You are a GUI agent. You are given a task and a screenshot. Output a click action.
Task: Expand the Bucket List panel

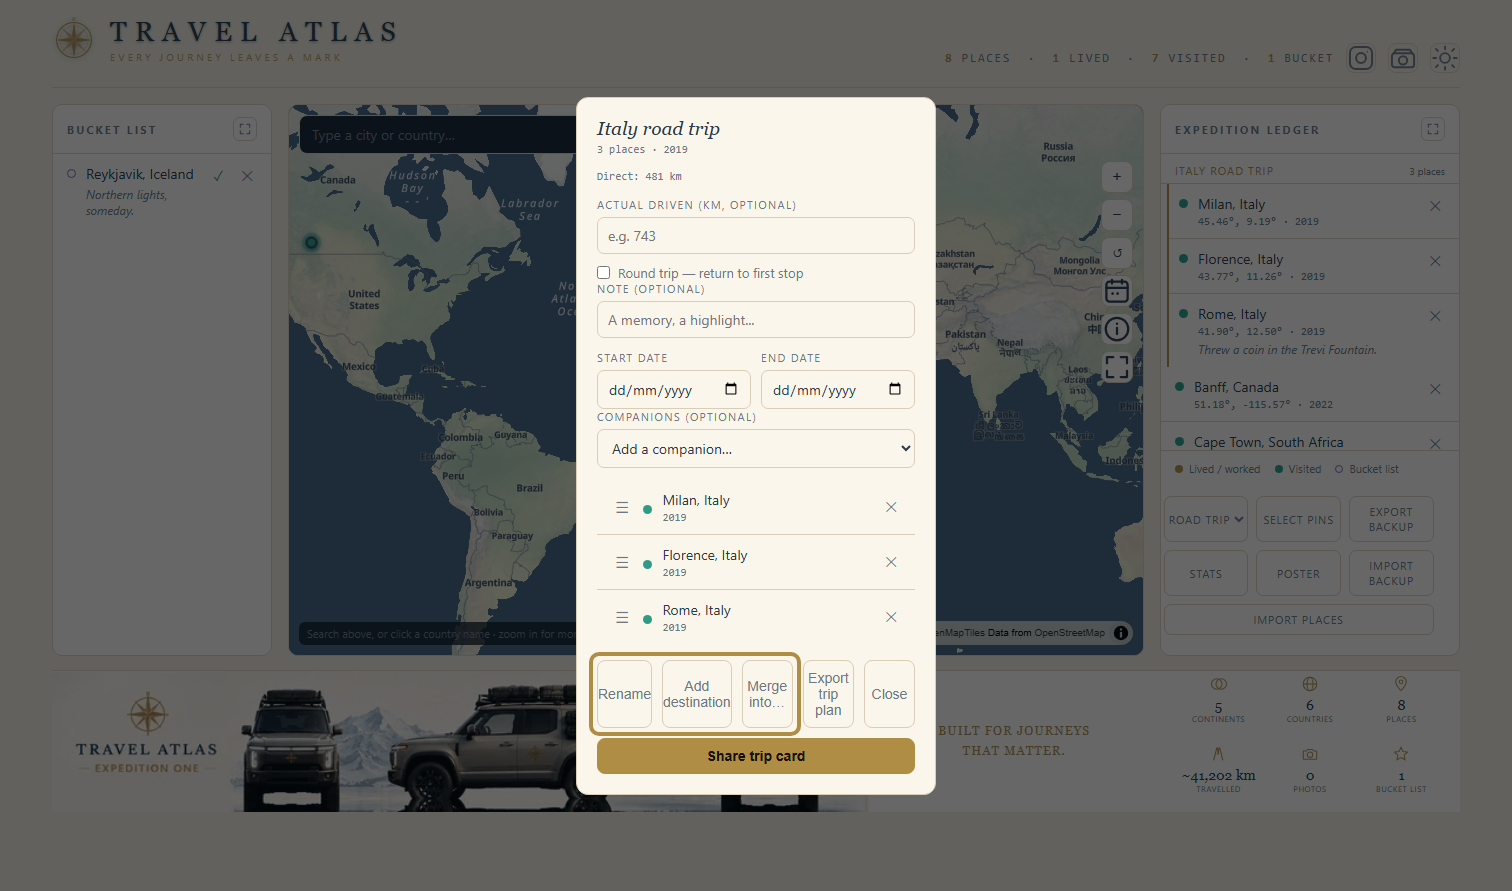245,129
